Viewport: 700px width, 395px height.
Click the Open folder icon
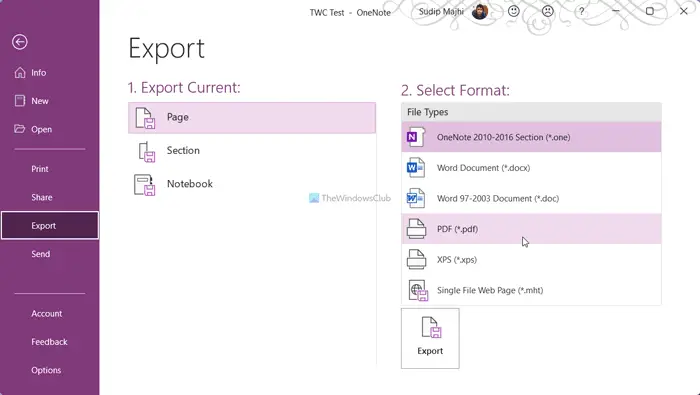point(20,129)
